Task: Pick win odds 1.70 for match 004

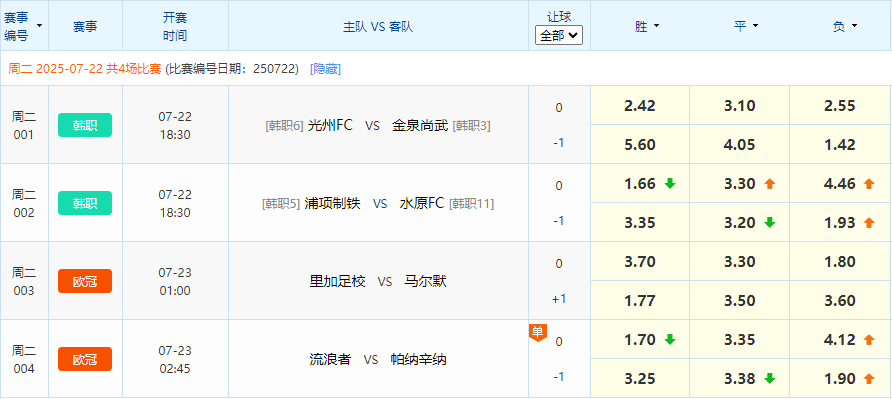Action: coord(640,339)
